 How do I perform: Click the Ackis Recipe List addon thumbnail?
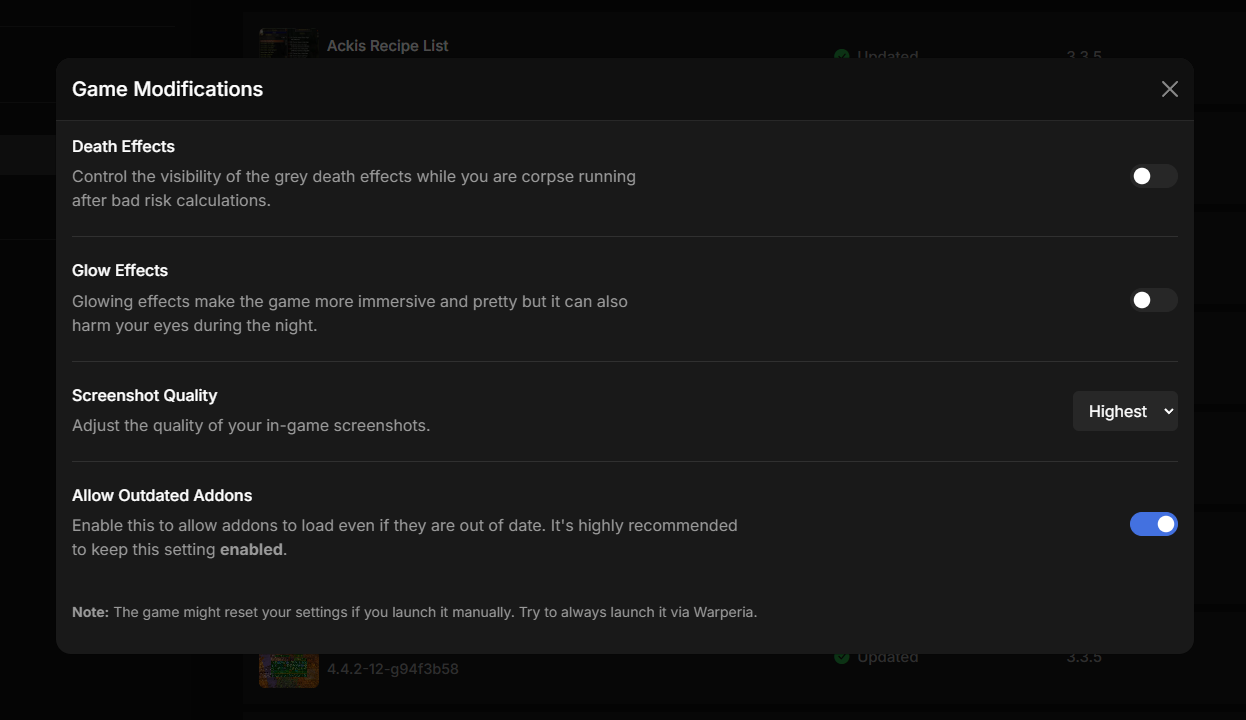(x=289, y=43)
